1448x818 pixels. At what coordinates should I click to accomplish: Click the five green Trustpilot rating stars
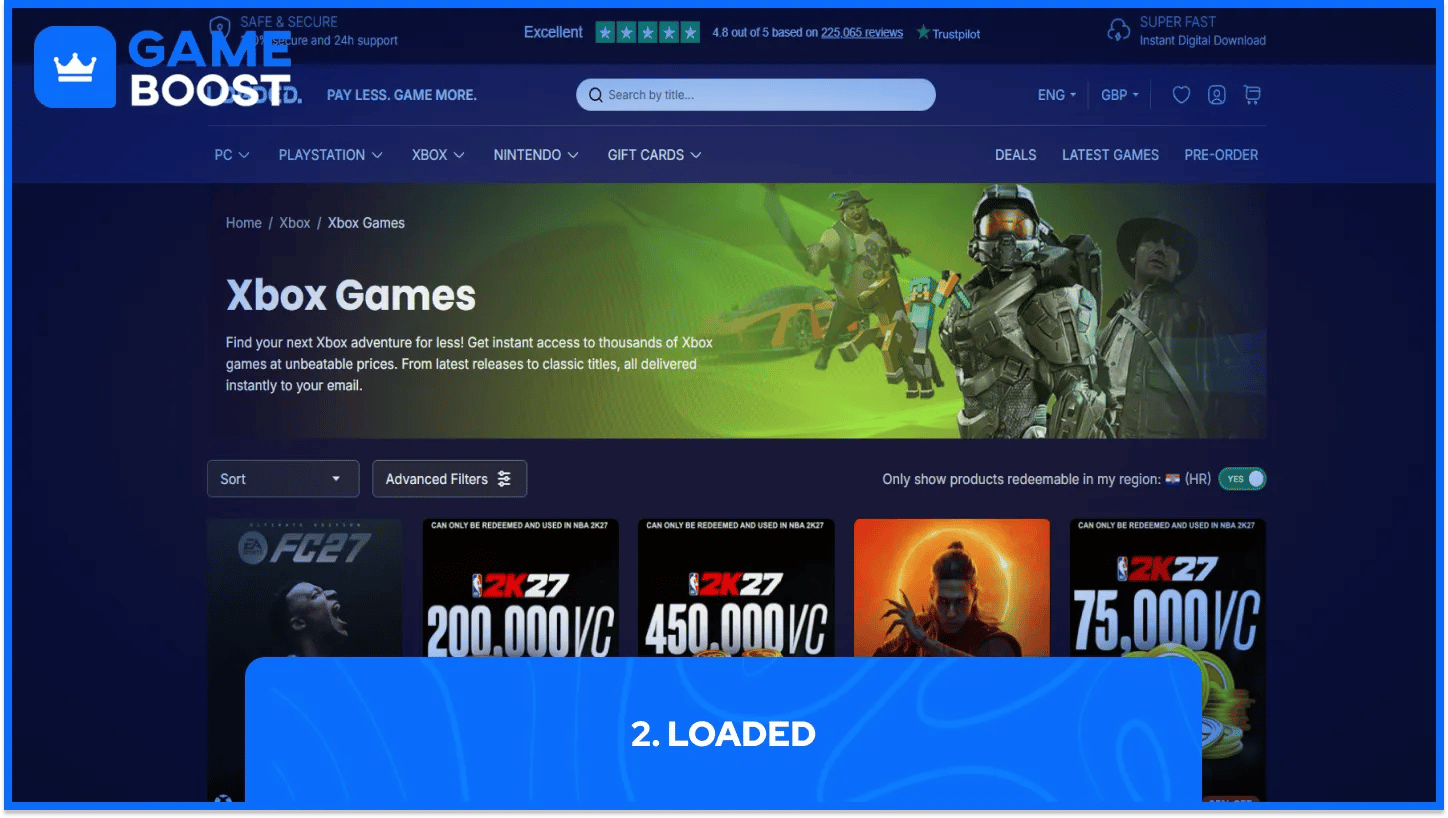tap(648, 32)
